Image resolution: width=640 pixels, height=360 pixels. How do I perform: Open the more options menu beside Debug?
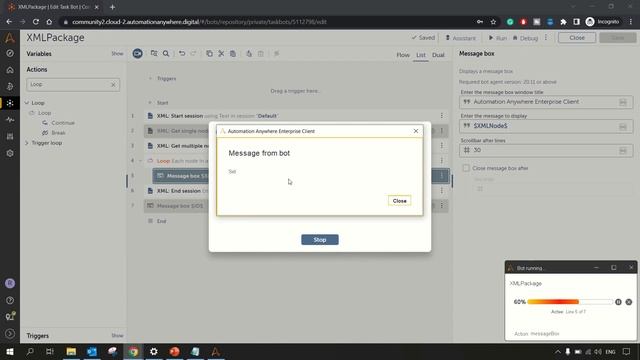pos(546,38)
